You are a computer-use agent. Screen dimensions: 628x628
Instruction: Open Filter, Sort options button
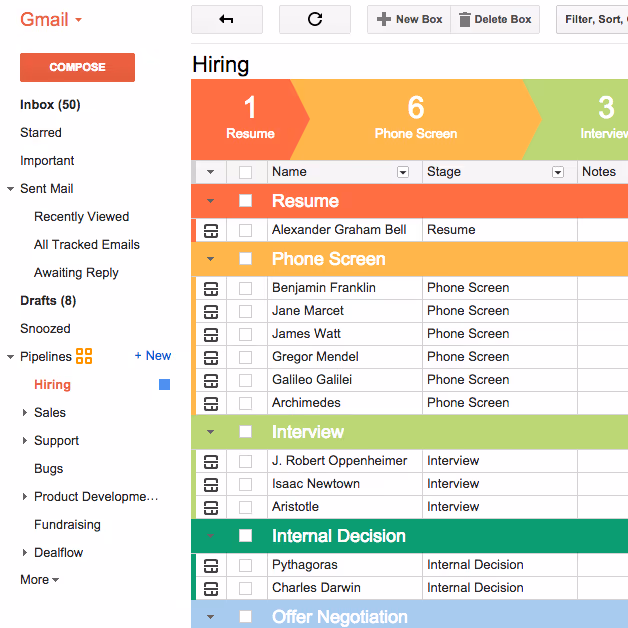pos(592,19)
